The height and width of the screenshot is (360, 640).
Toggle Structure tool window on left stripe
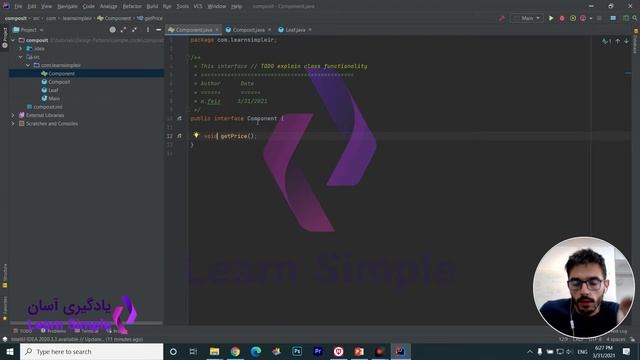click(x=5, y=276)
